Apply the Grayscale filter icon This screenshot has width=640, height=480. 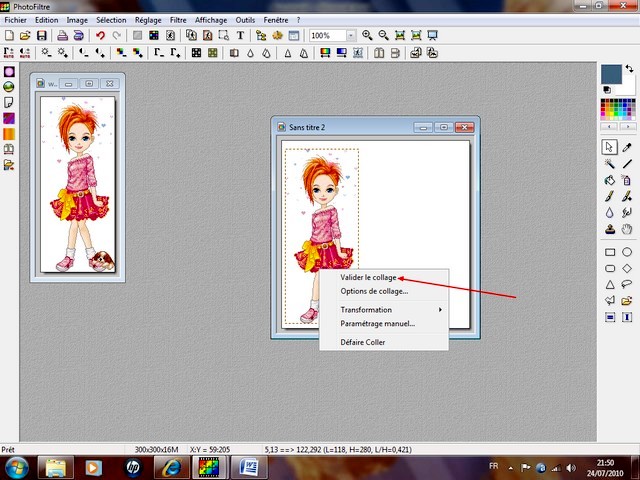coord(196,53)
